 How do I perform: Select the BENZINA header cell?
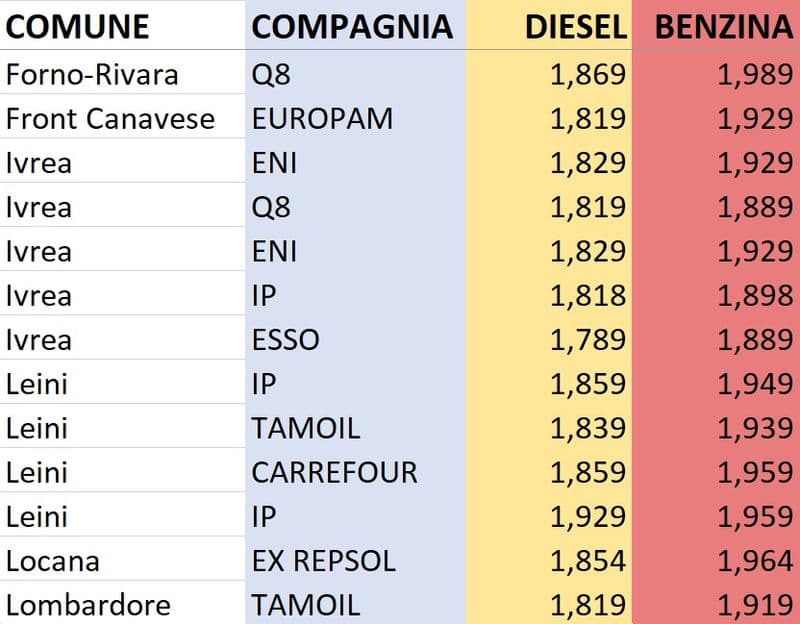(x=724, y=27)
